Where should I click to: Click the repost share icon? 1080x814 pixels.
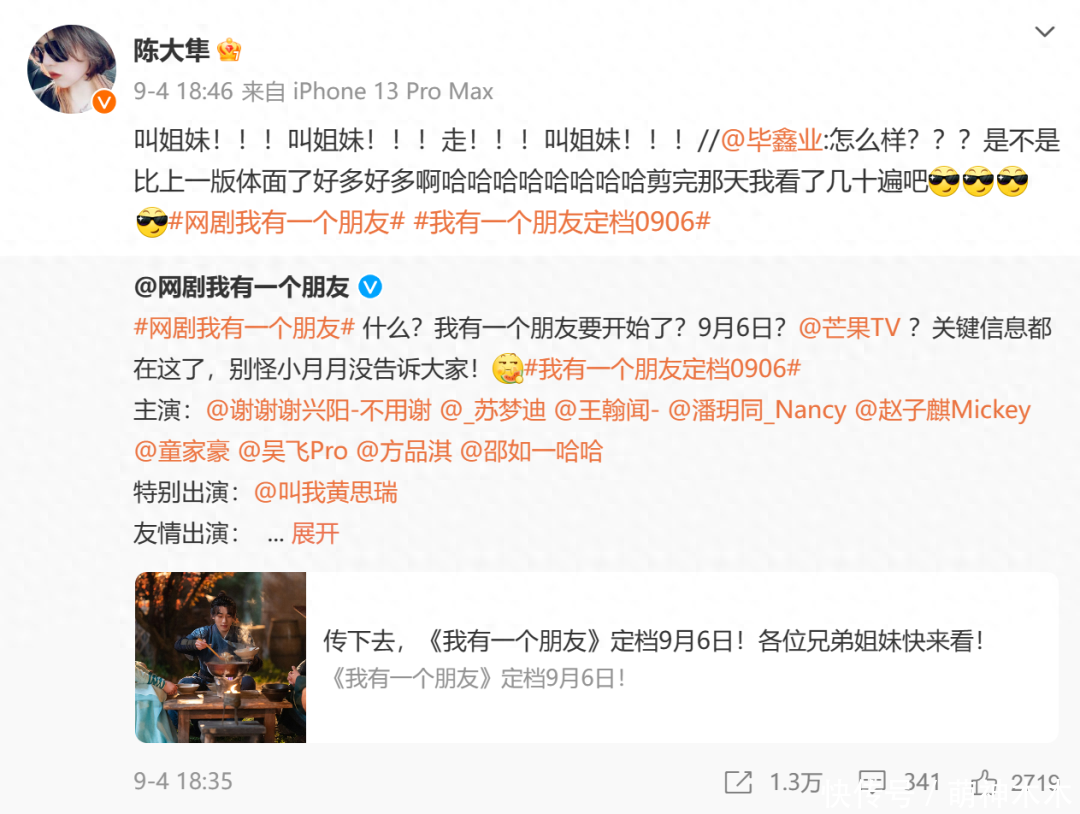[x=738, y=782]
